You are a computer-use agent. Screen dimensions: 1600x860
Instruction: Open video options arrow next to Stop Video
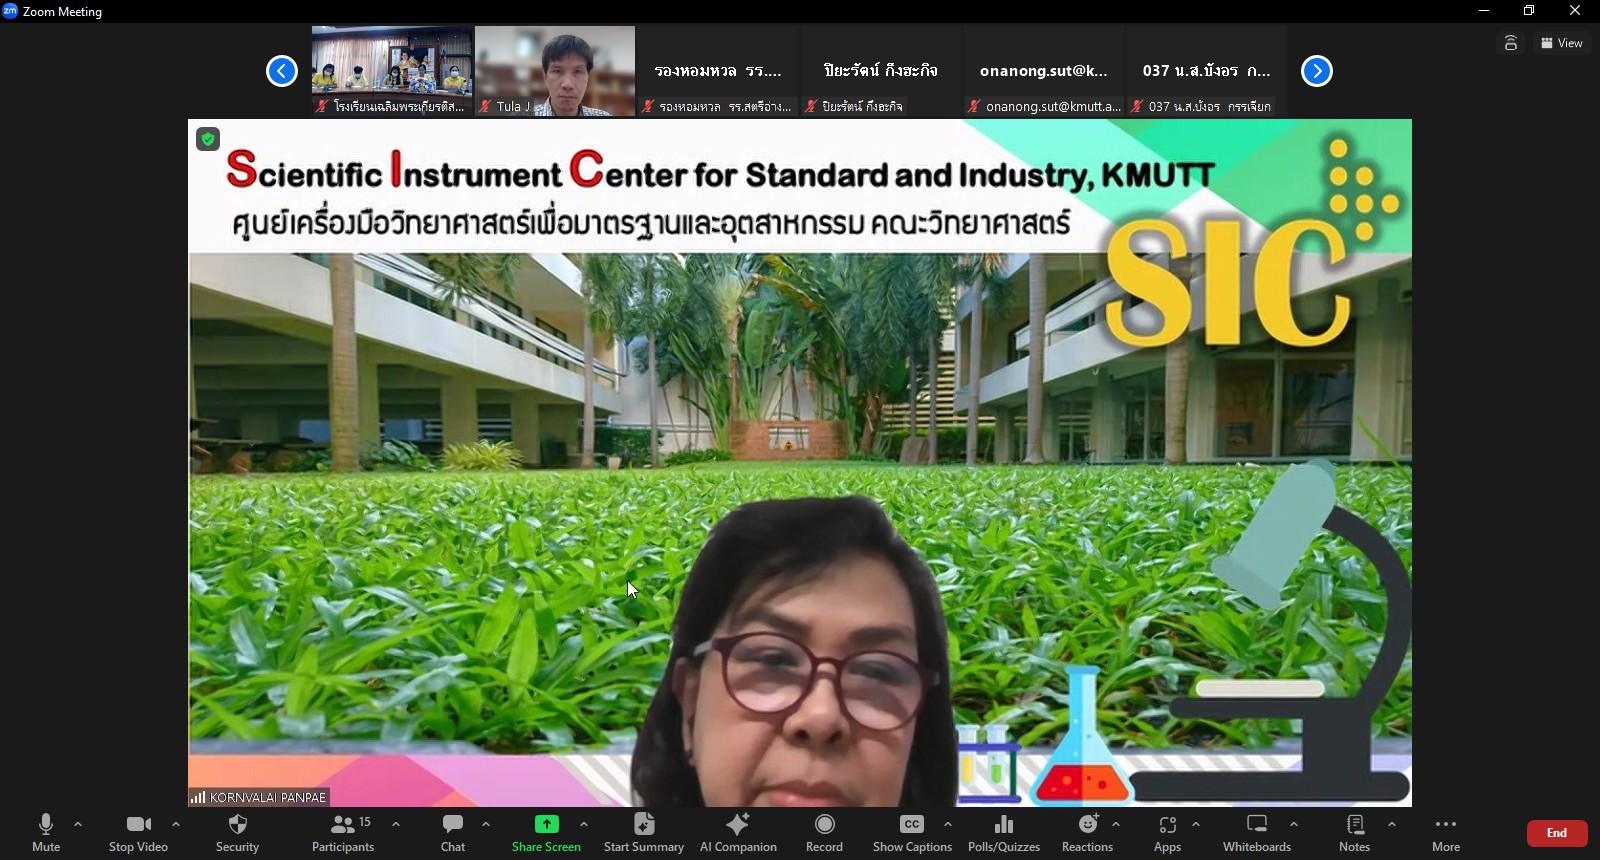point(176,825)
